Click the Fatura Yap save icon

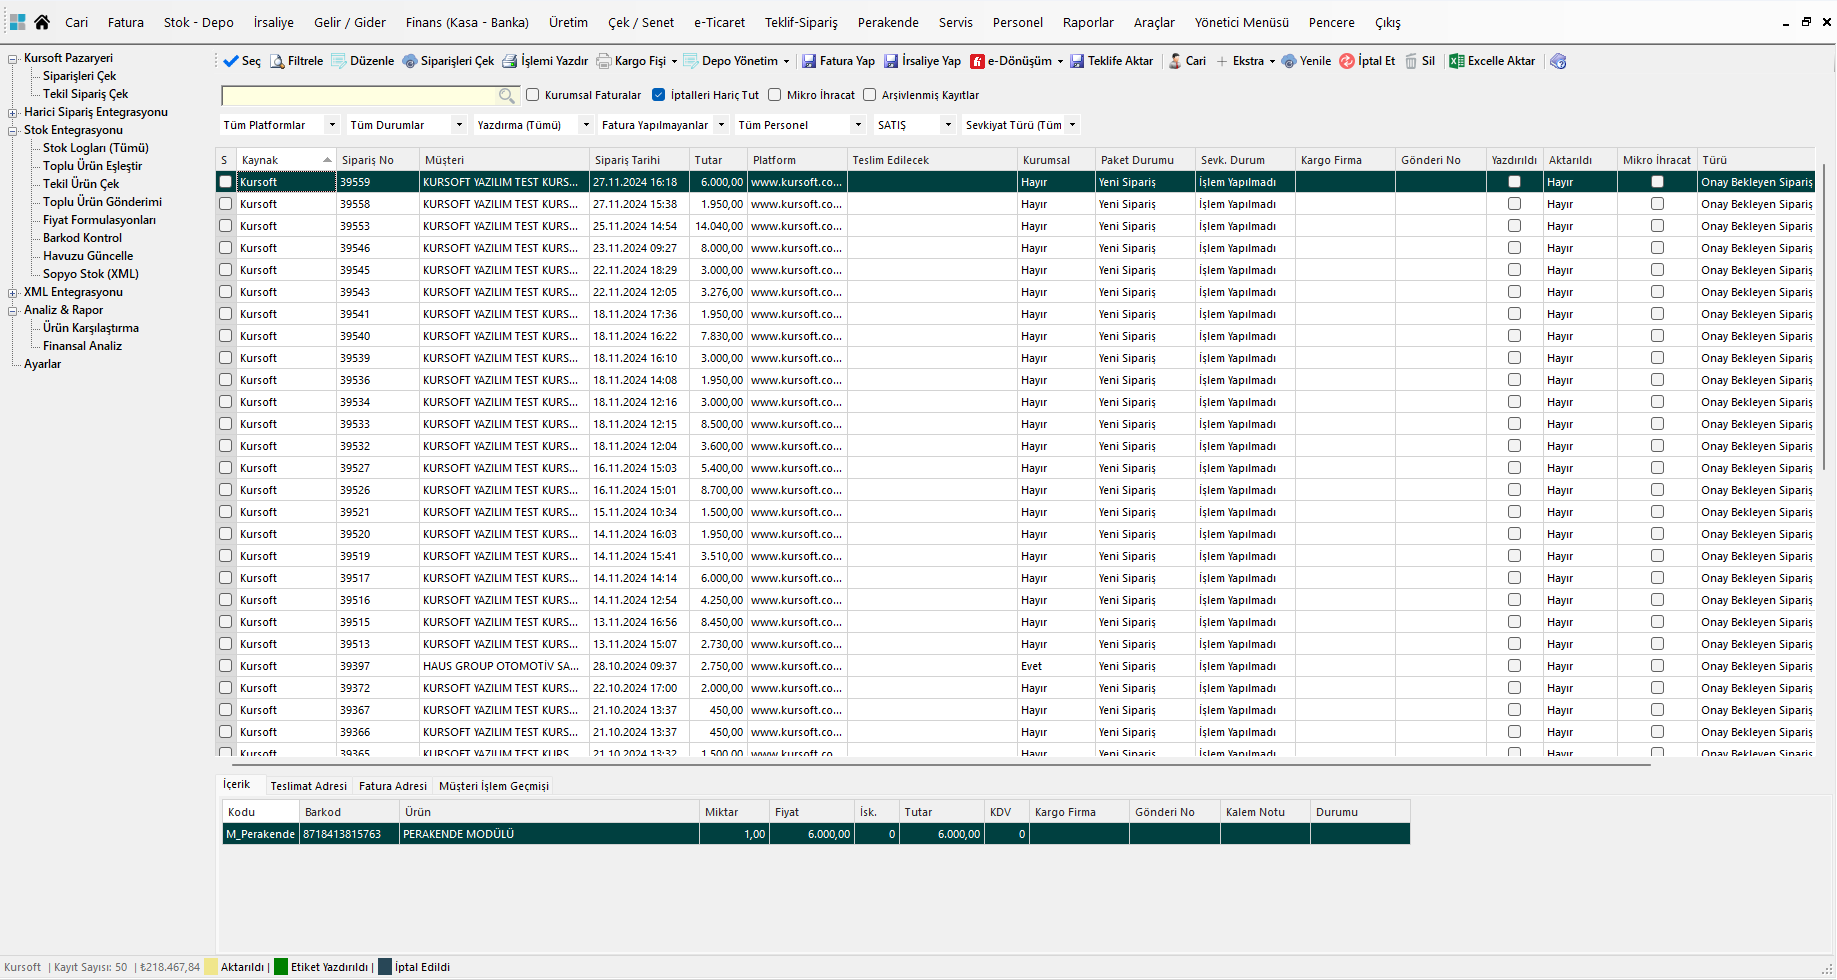809,61
